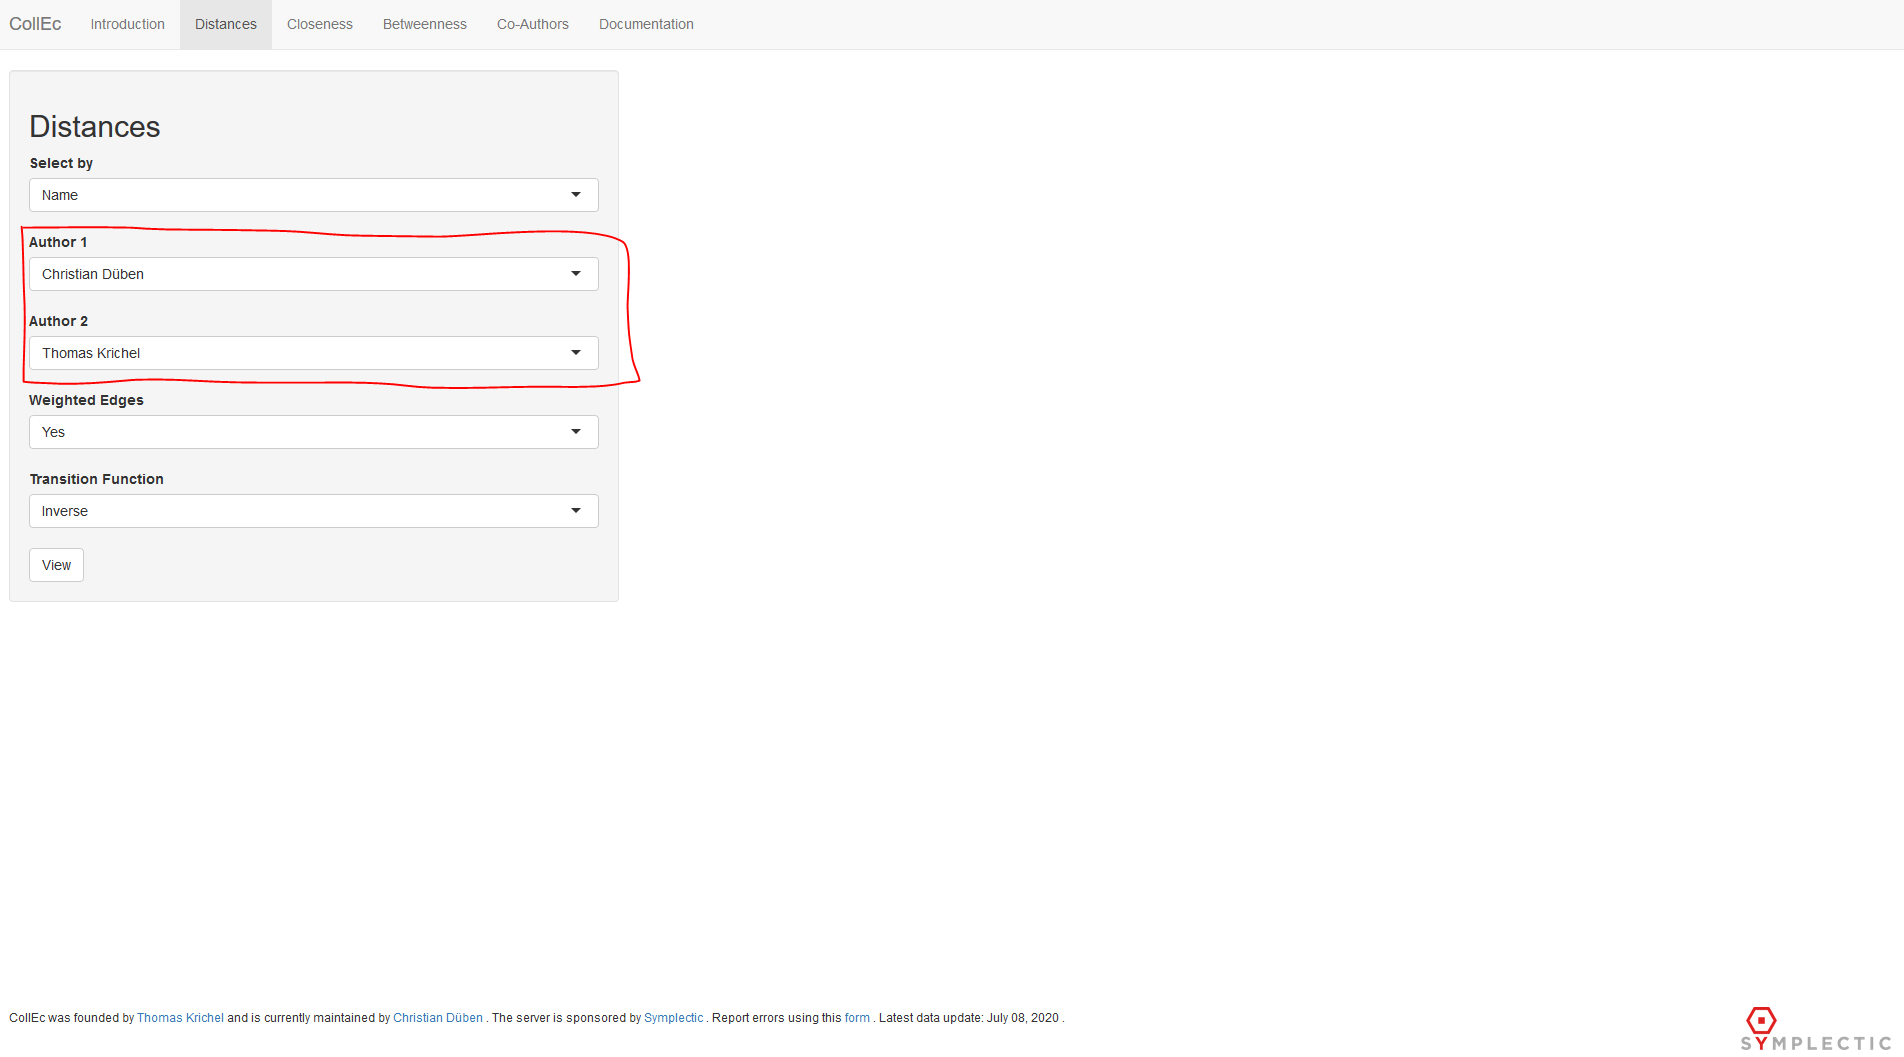This screenshot has width=1904, height=1057.
Task: Open the Co-Authors tab
Action: pyautogui.click(x=532, y=24)
